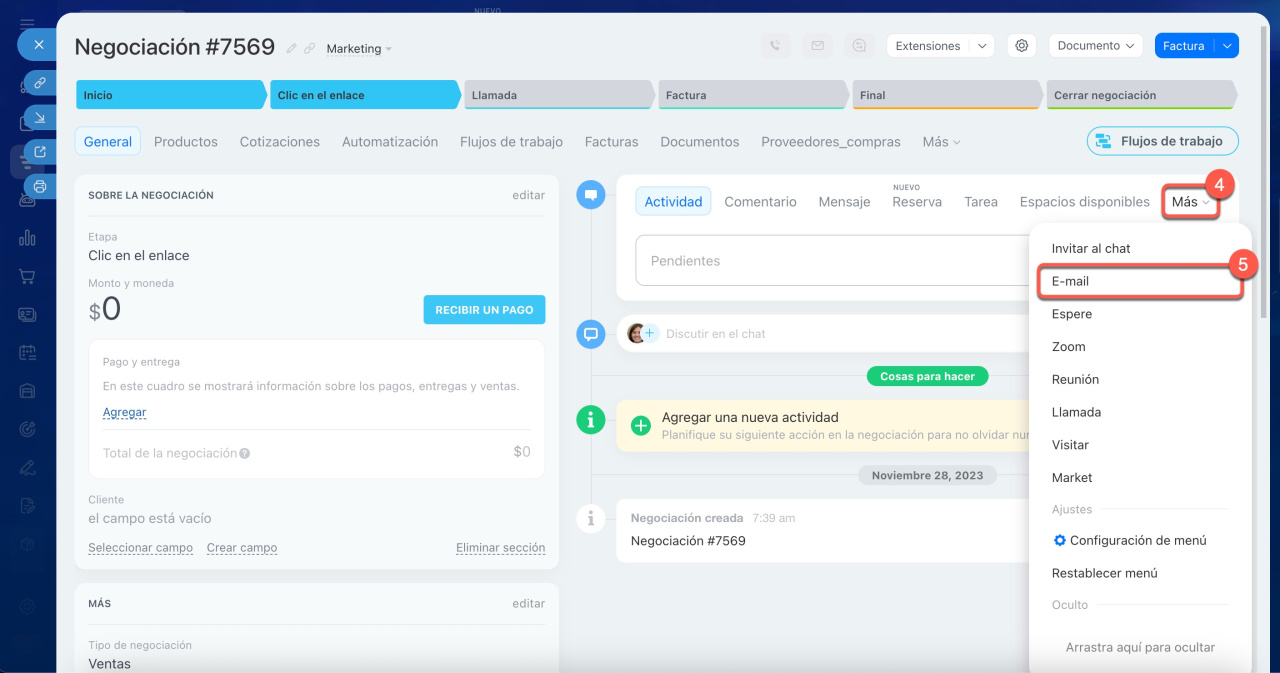Open the Documento dropdown
1280x673 pixels.
coord(1095,46)
